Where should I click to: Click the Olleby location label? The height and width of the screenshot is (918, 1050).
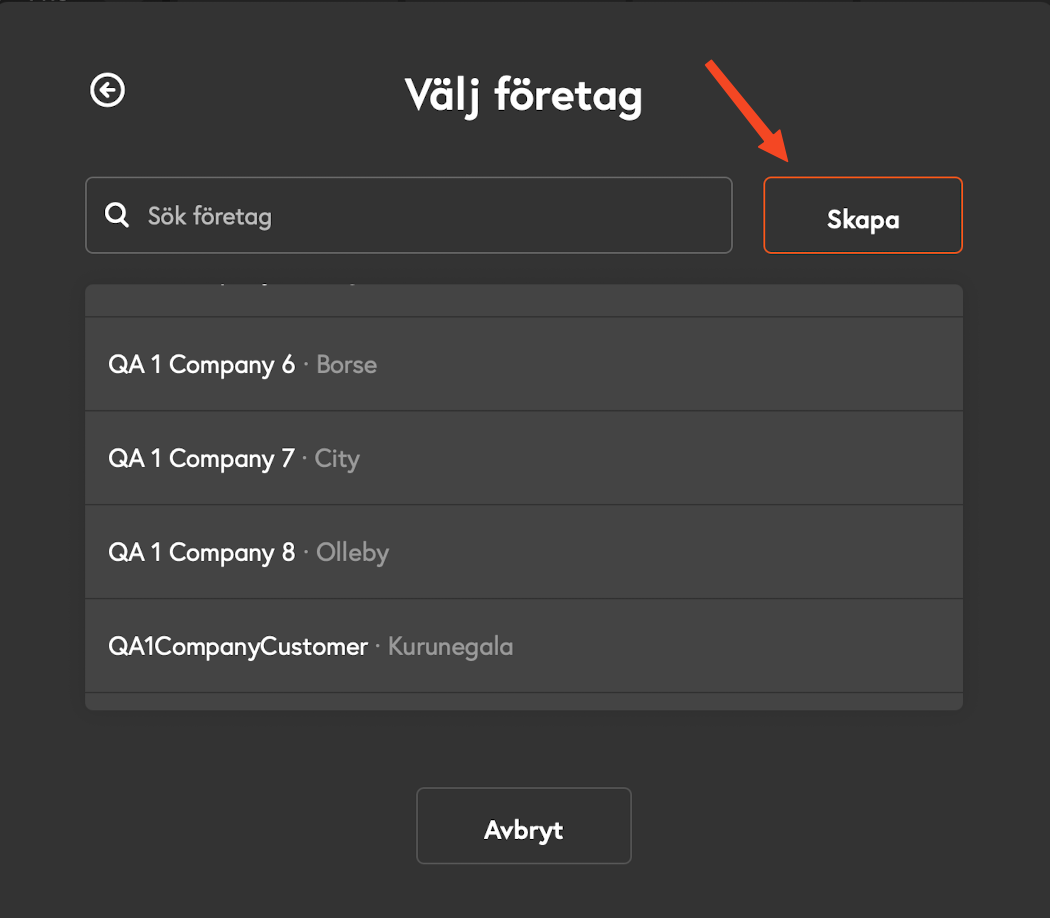coord(352,553)
